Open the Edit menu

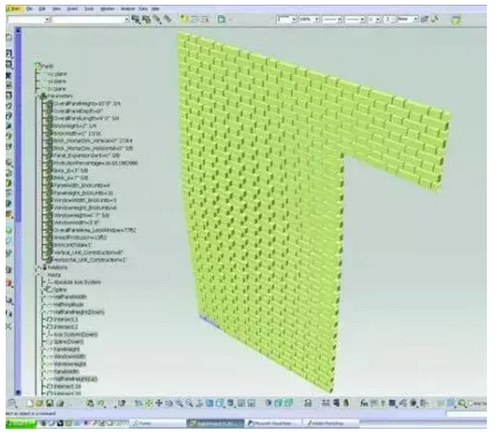[42, 9]
